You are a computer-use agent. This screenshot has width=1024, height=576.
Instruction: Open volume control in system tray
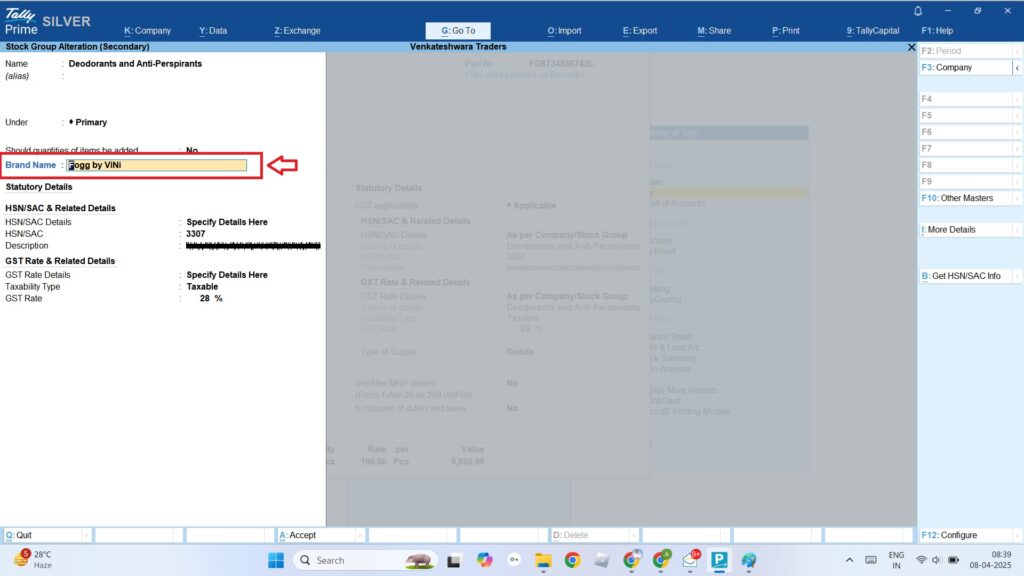(935, 560)
